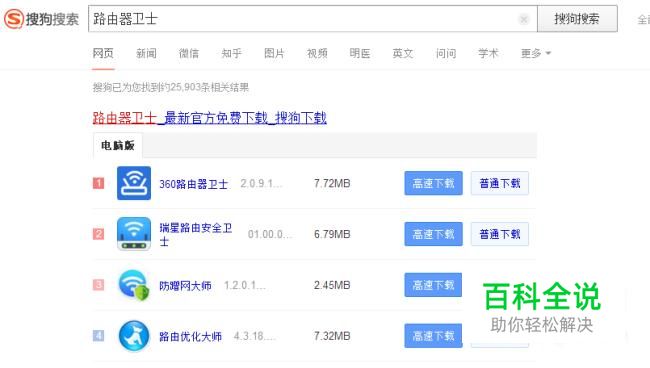Screen dimensions: 650x368
Task: Click version text 1.2.0.1...
Action: [245, 285]
